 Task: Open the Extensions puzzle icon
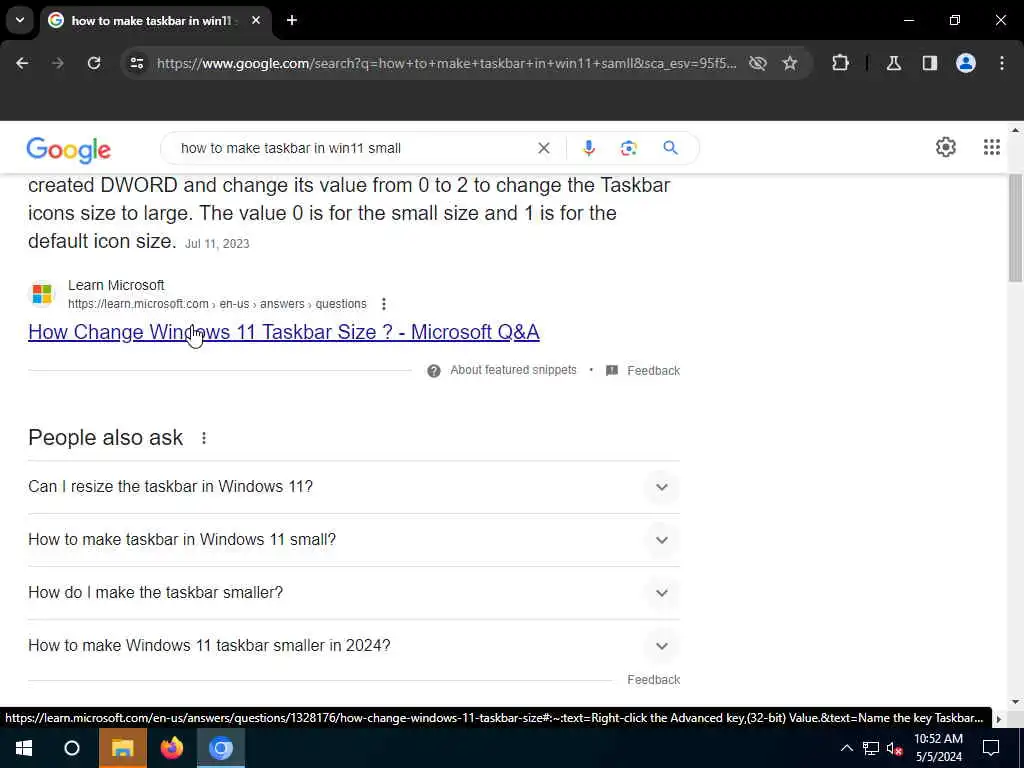840,63
